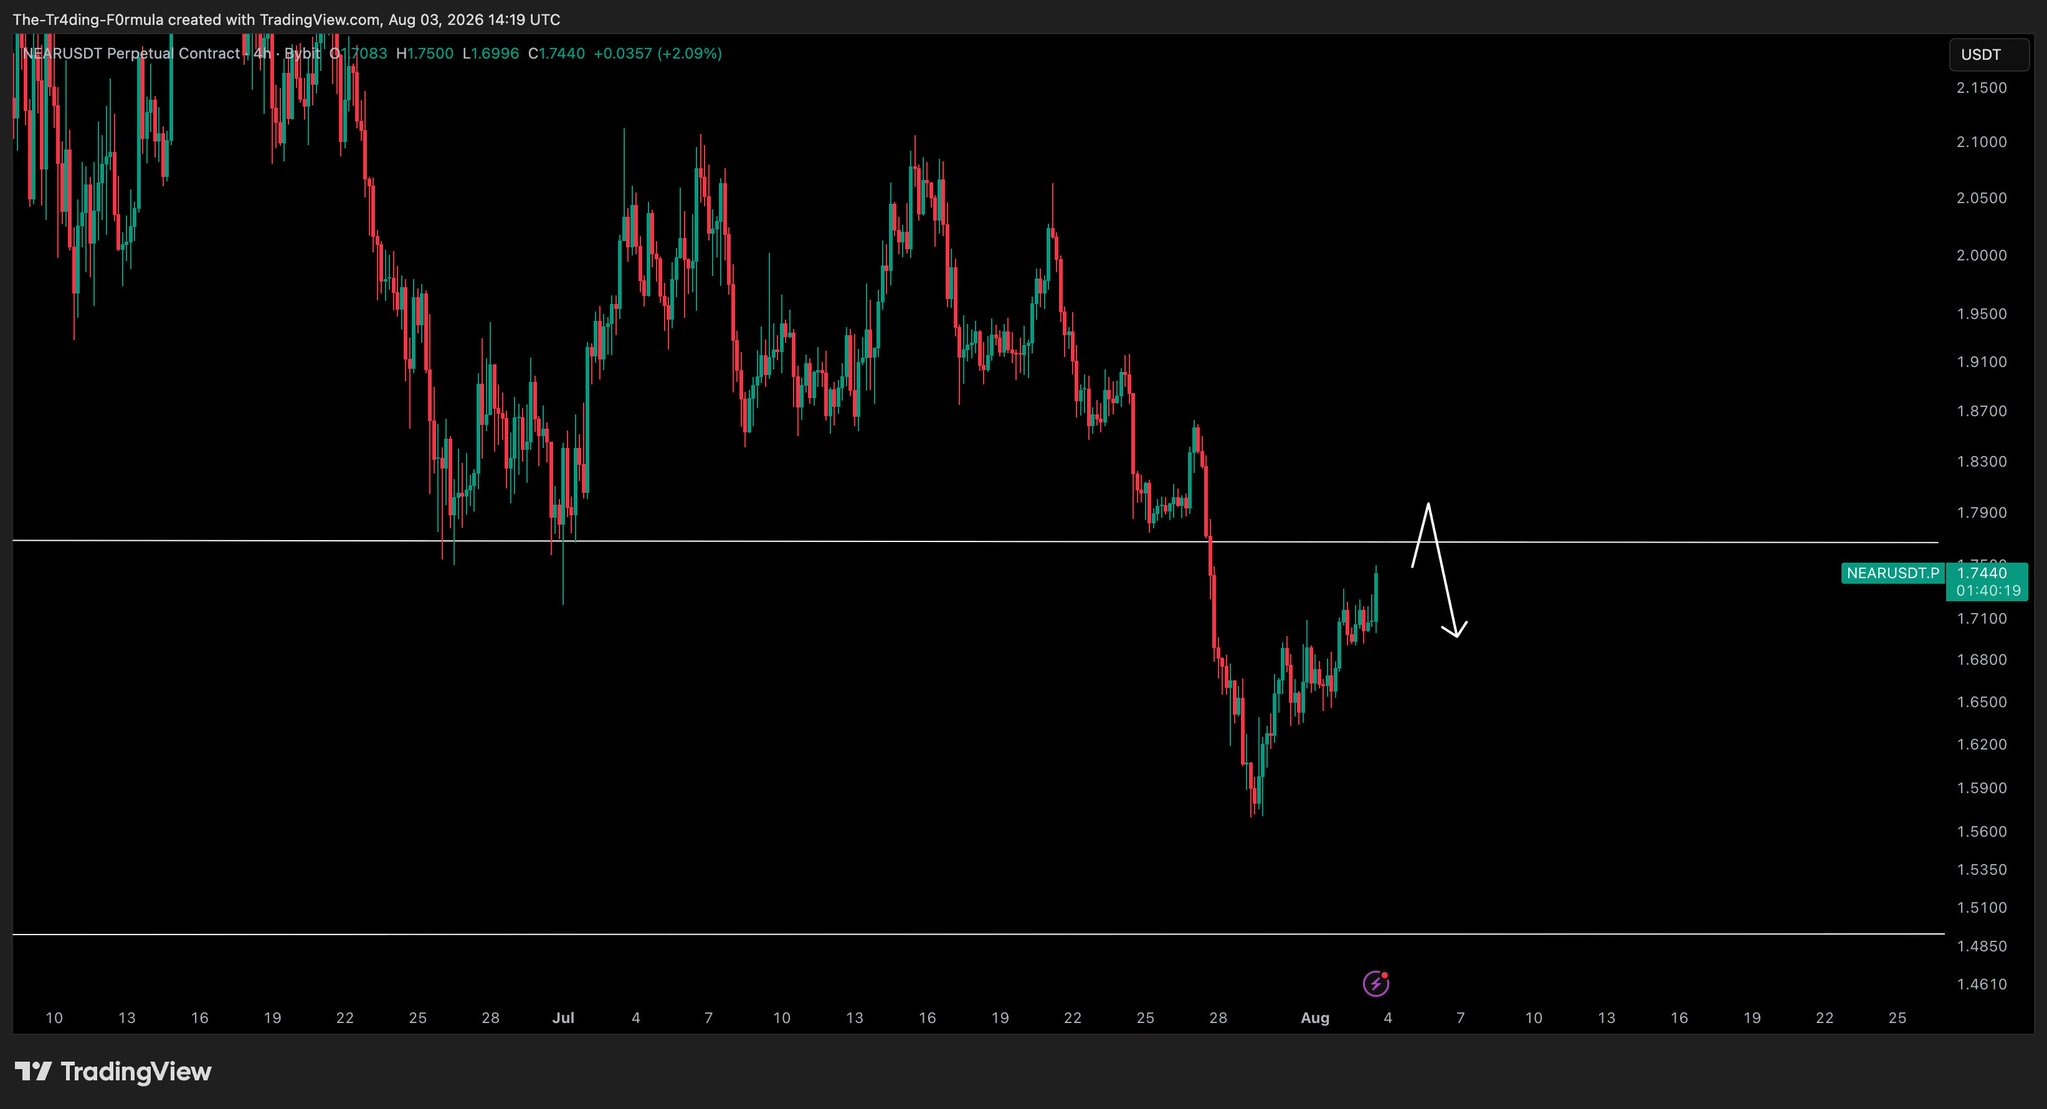Click the 1.6200 price axis label
Screen dimensions: 2047x1109
pos(1982,745)
